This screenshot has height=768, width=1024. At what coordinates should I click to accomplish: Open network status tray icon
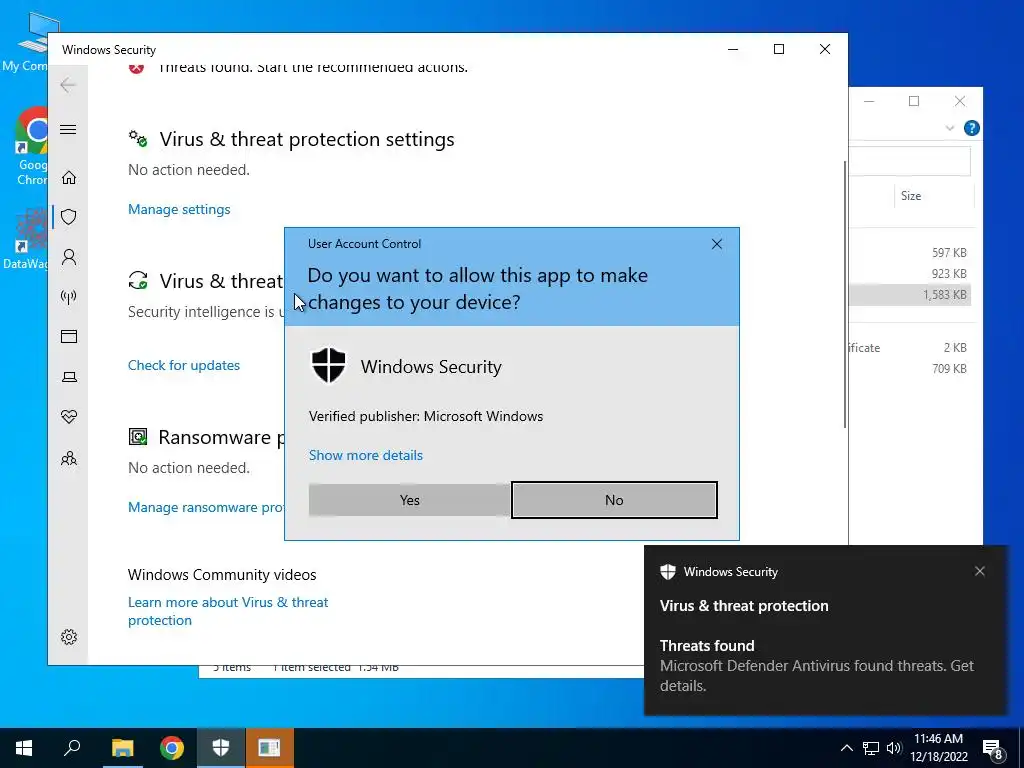(871, 748)
